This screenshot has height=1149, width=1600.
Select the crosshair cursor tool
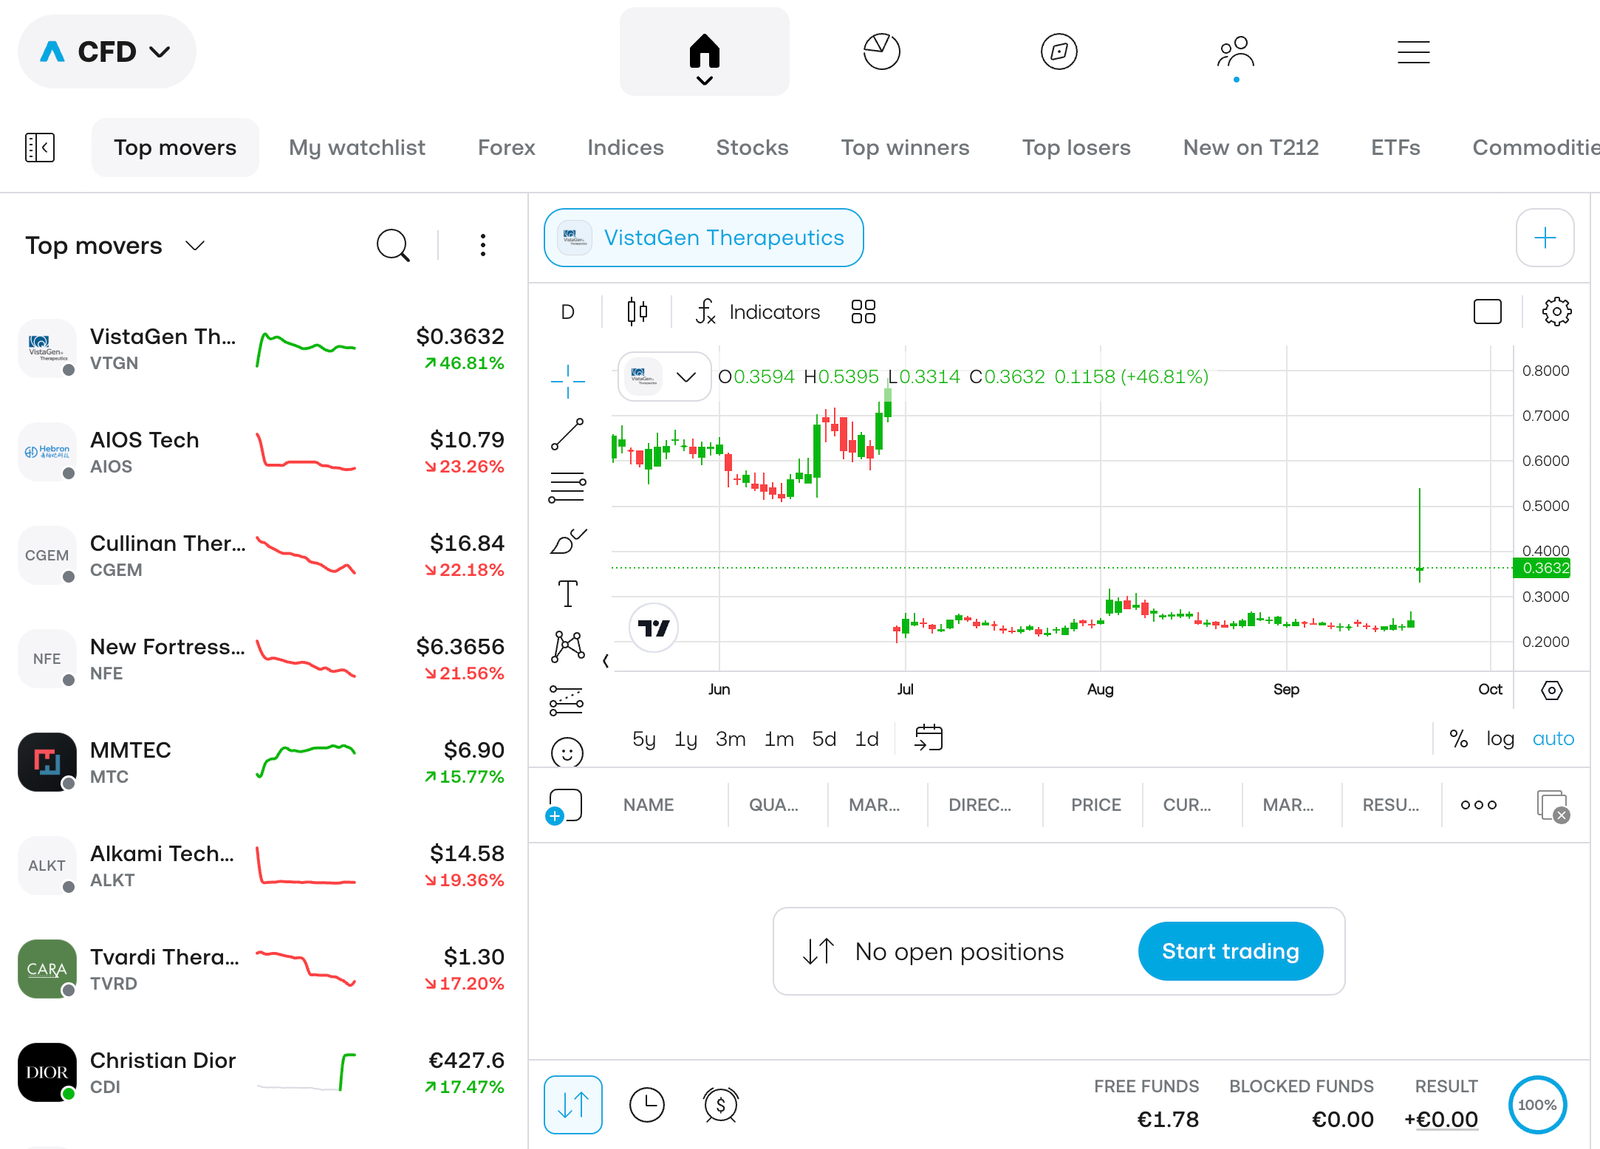click(x=567, y=381)
